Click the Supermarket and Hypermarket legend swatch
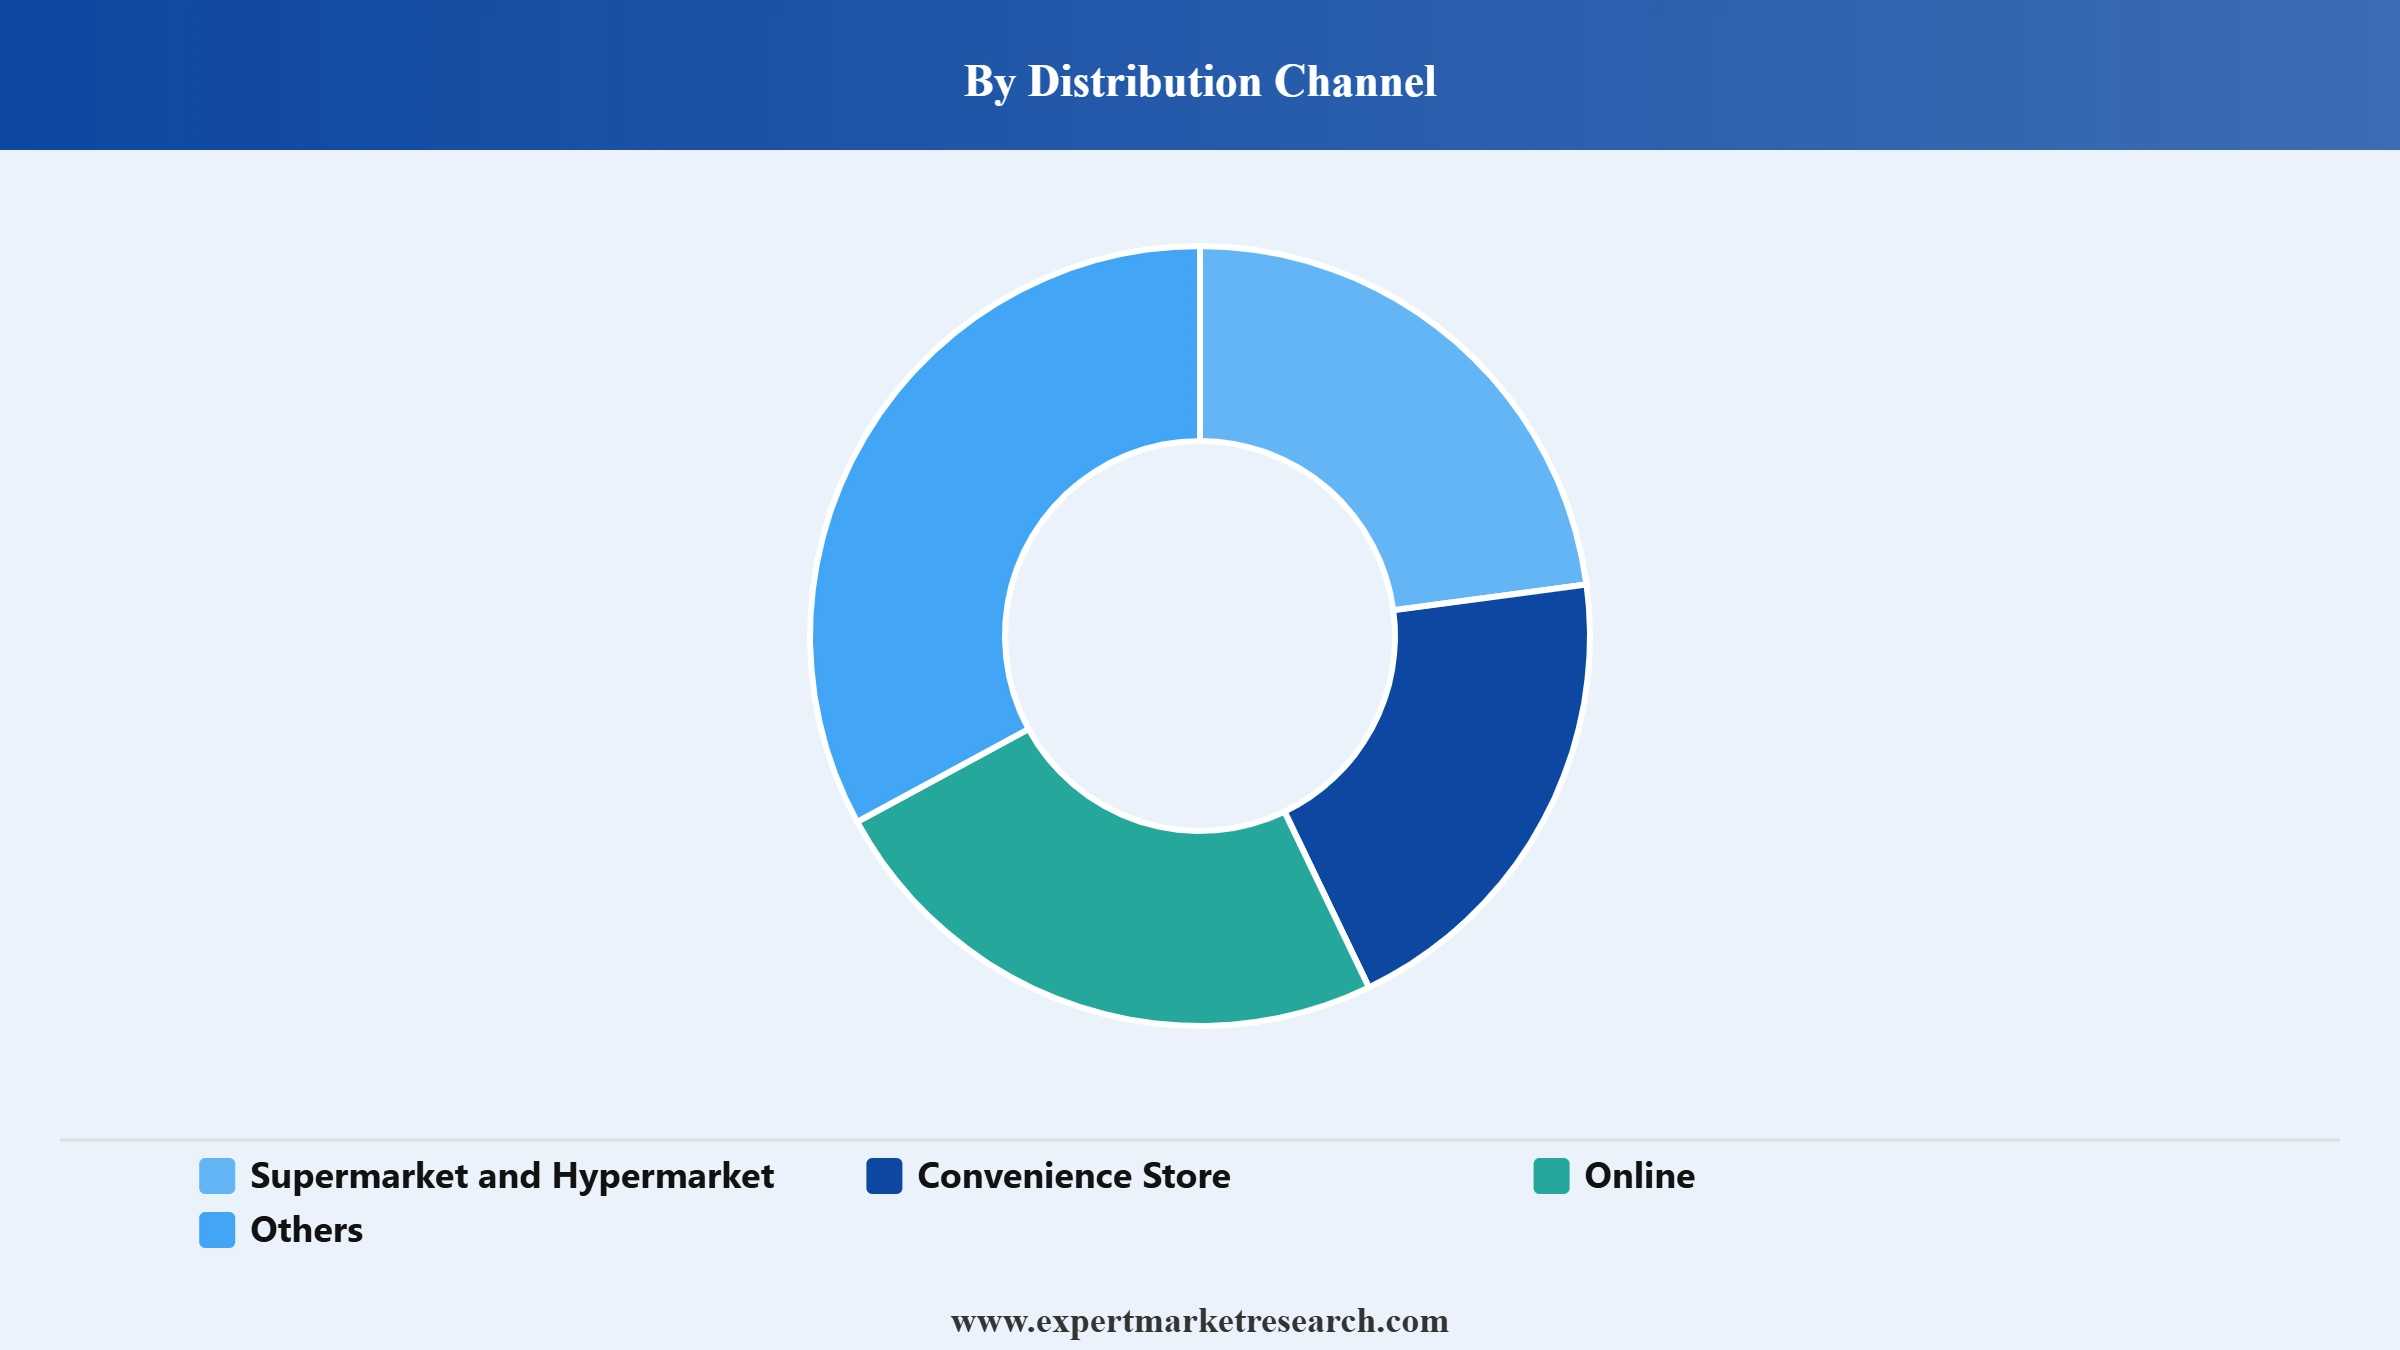2400x1350 pixels. click(217, 1176)
